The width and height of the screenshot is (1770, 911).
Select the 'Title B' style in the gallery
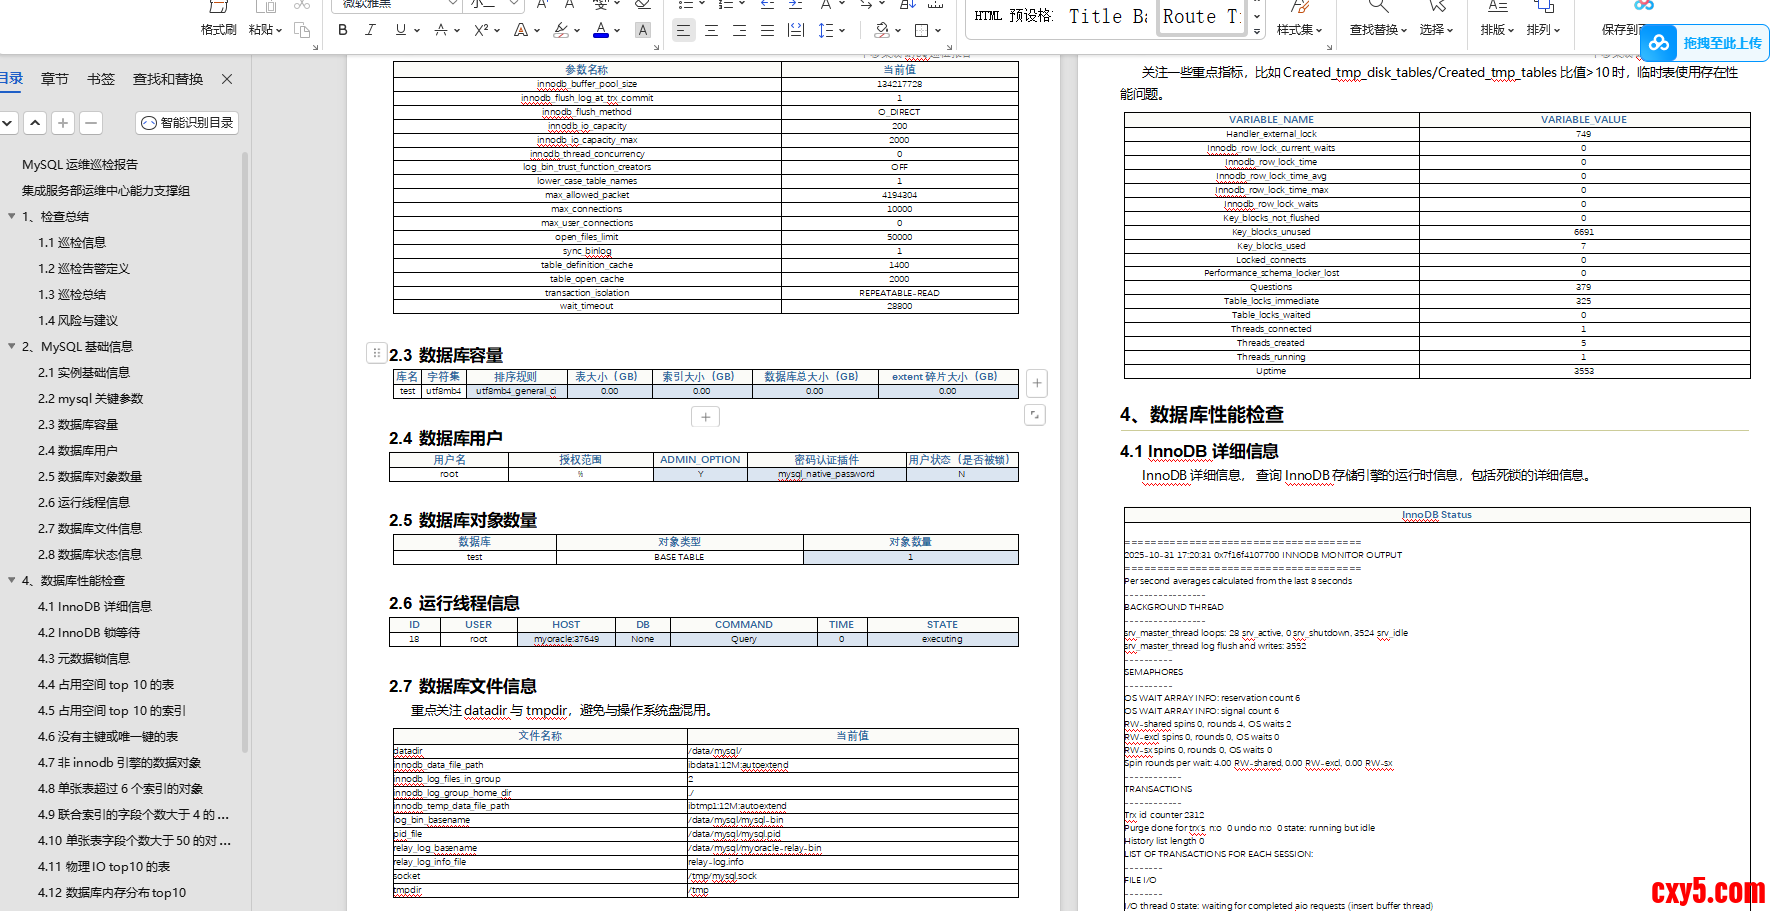pos(1108,16)
